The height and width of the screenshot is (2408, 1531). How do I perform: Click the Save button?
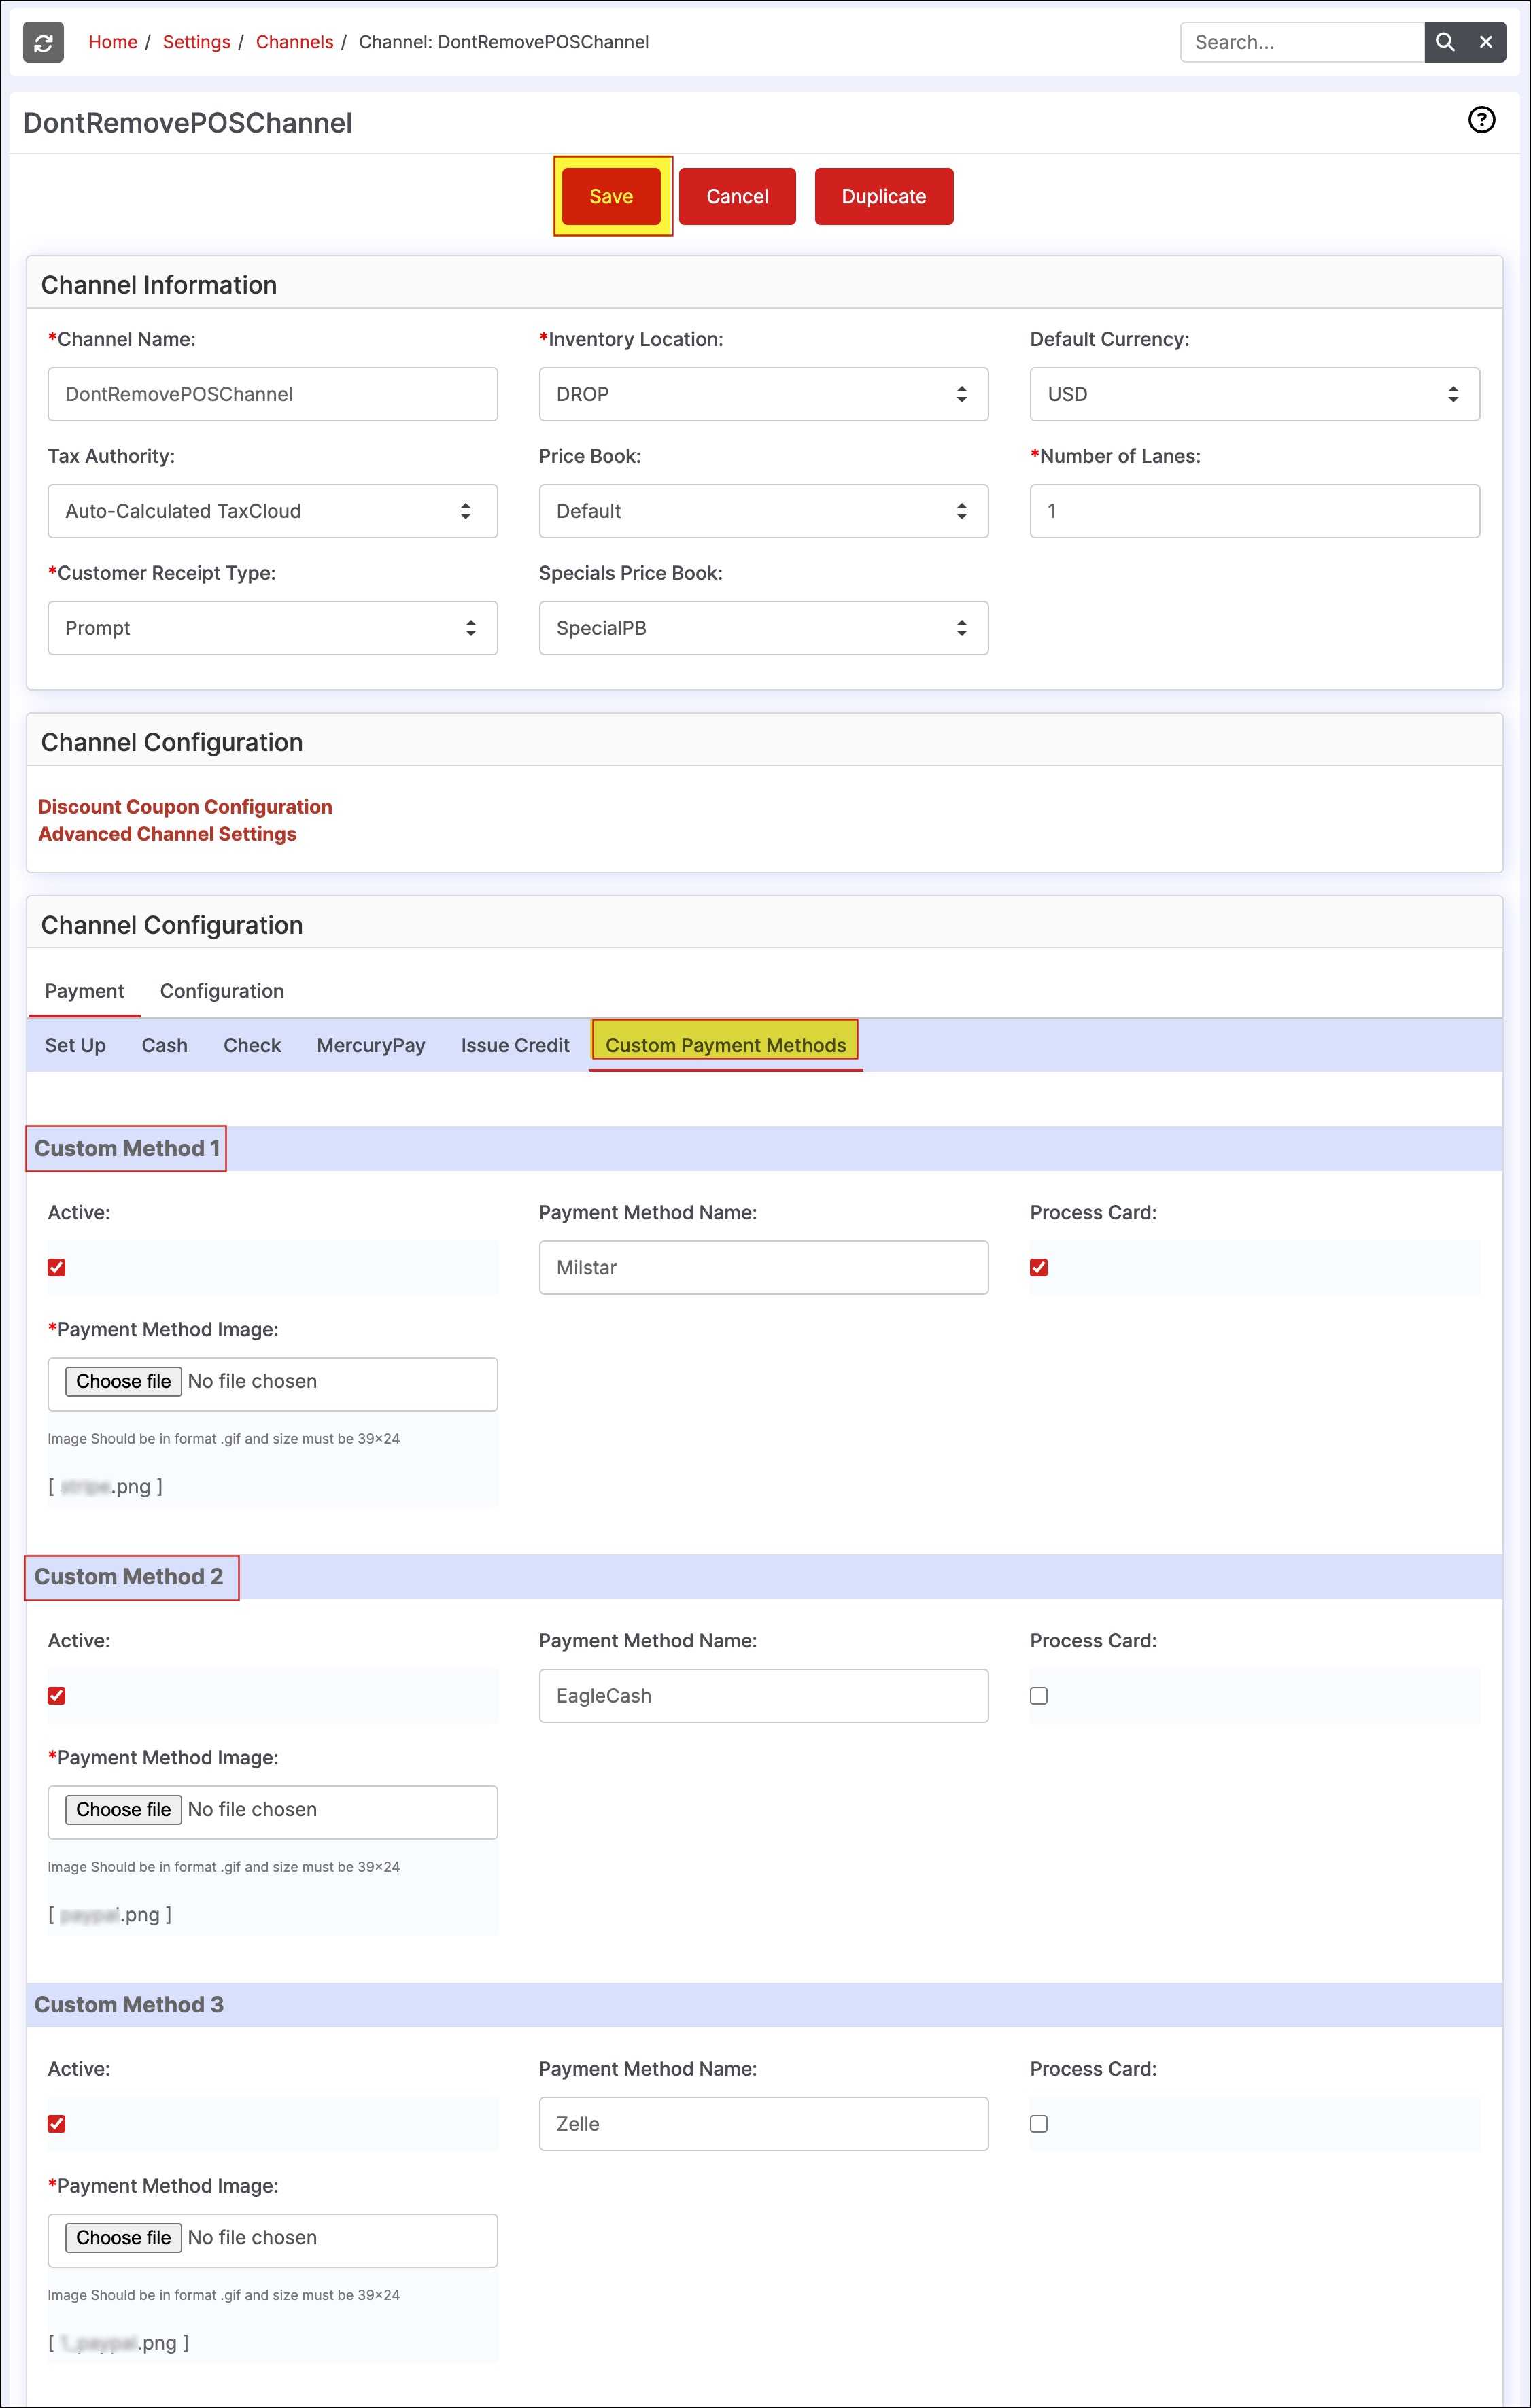point(610,196)
